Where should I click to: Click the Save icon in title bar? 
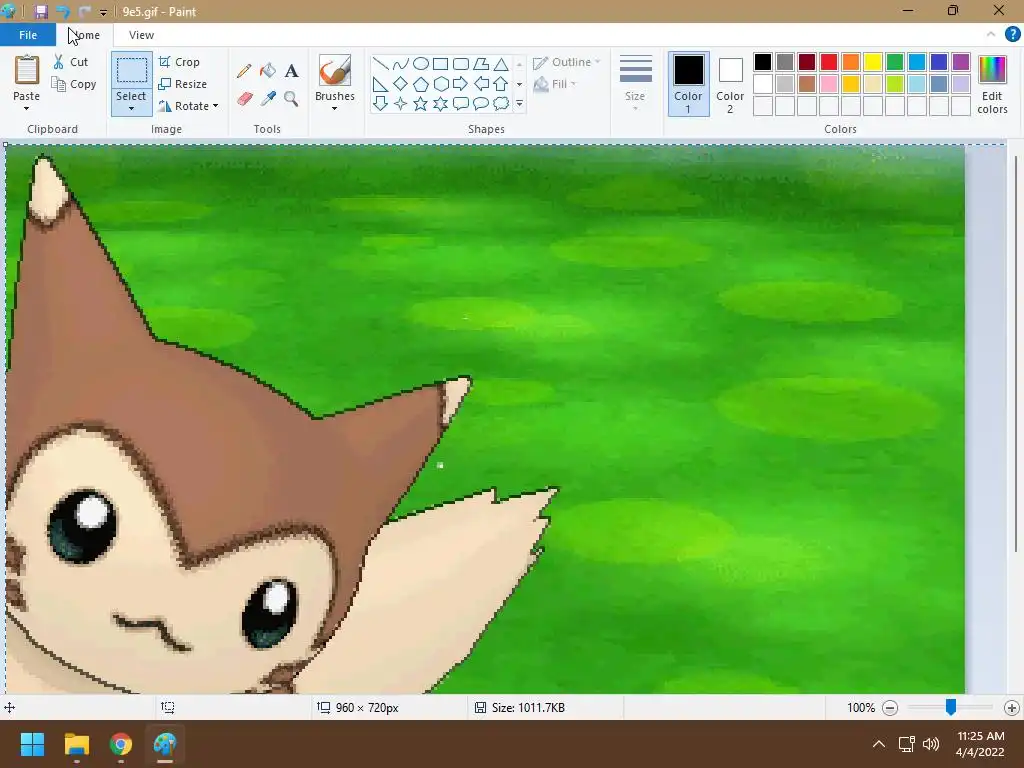(x=40, y=11)
